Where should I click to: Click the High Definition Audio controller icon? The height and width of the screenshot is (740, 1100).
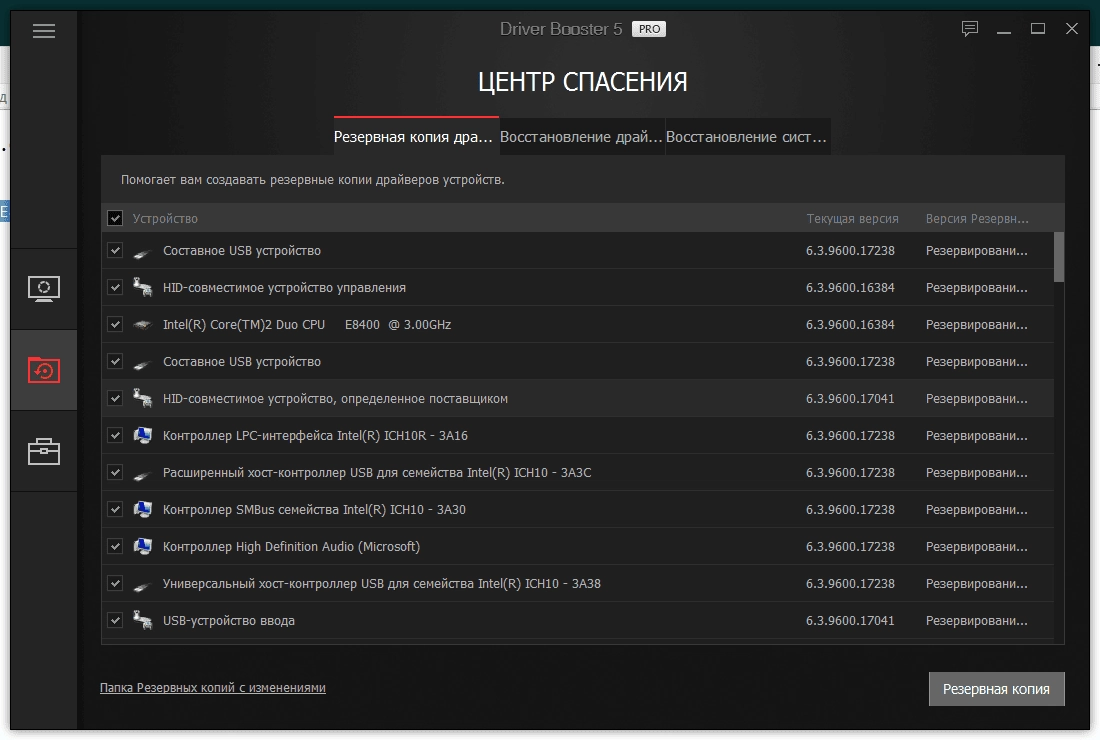click(x=142, y=546)
